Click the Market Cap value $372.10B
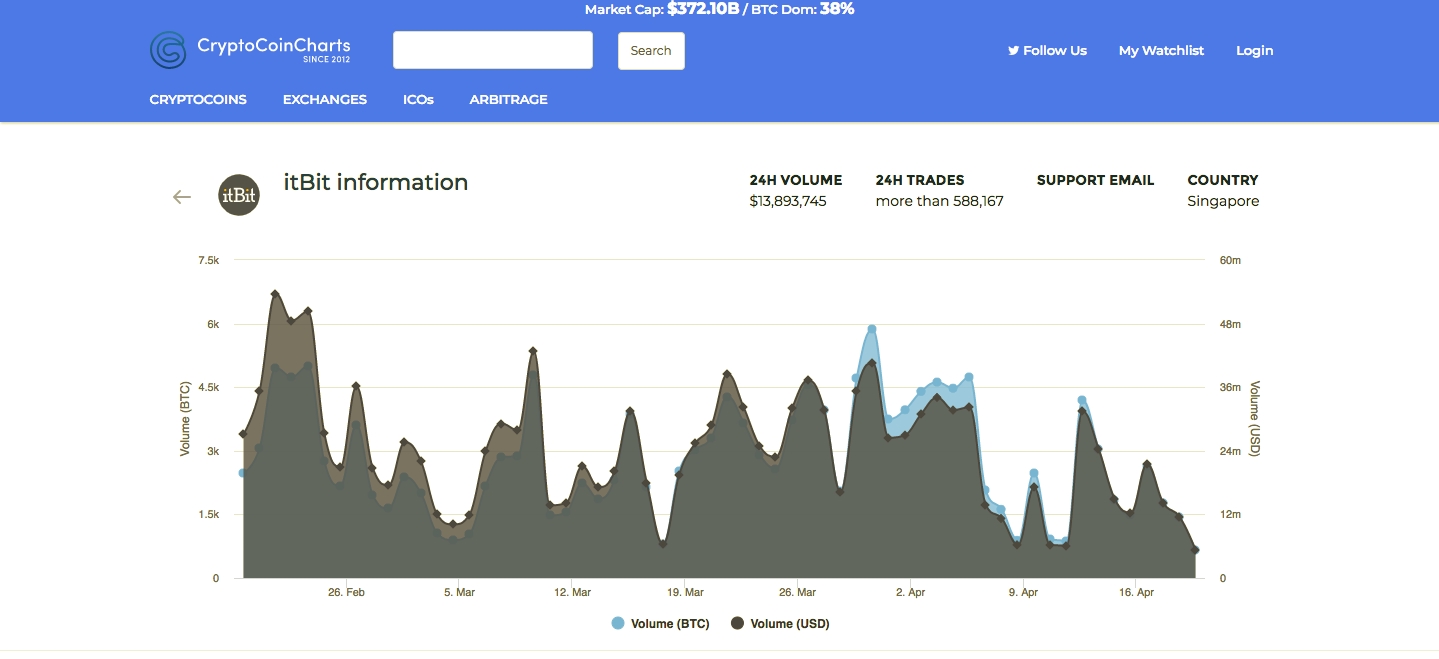Screen dimensions: 1439x659 [x=703, y=9]
